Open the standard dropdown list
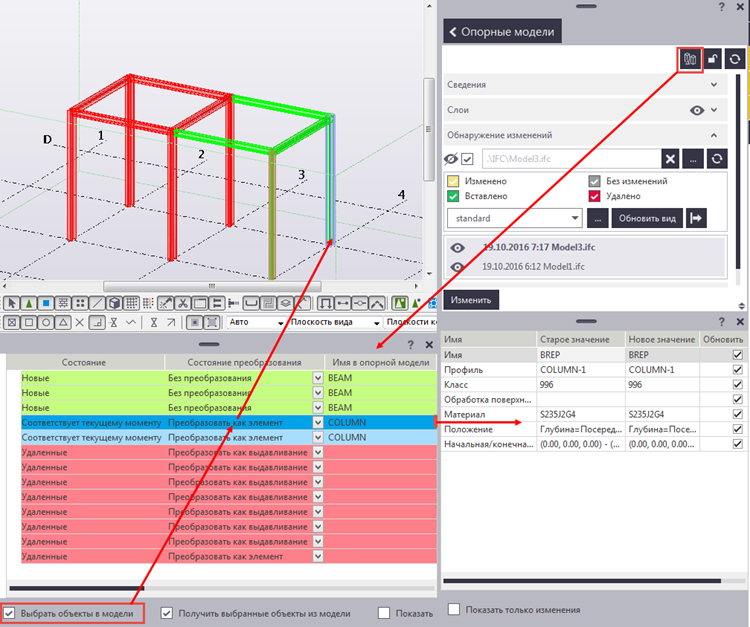 pyautogui.click(x=575, y=218)
